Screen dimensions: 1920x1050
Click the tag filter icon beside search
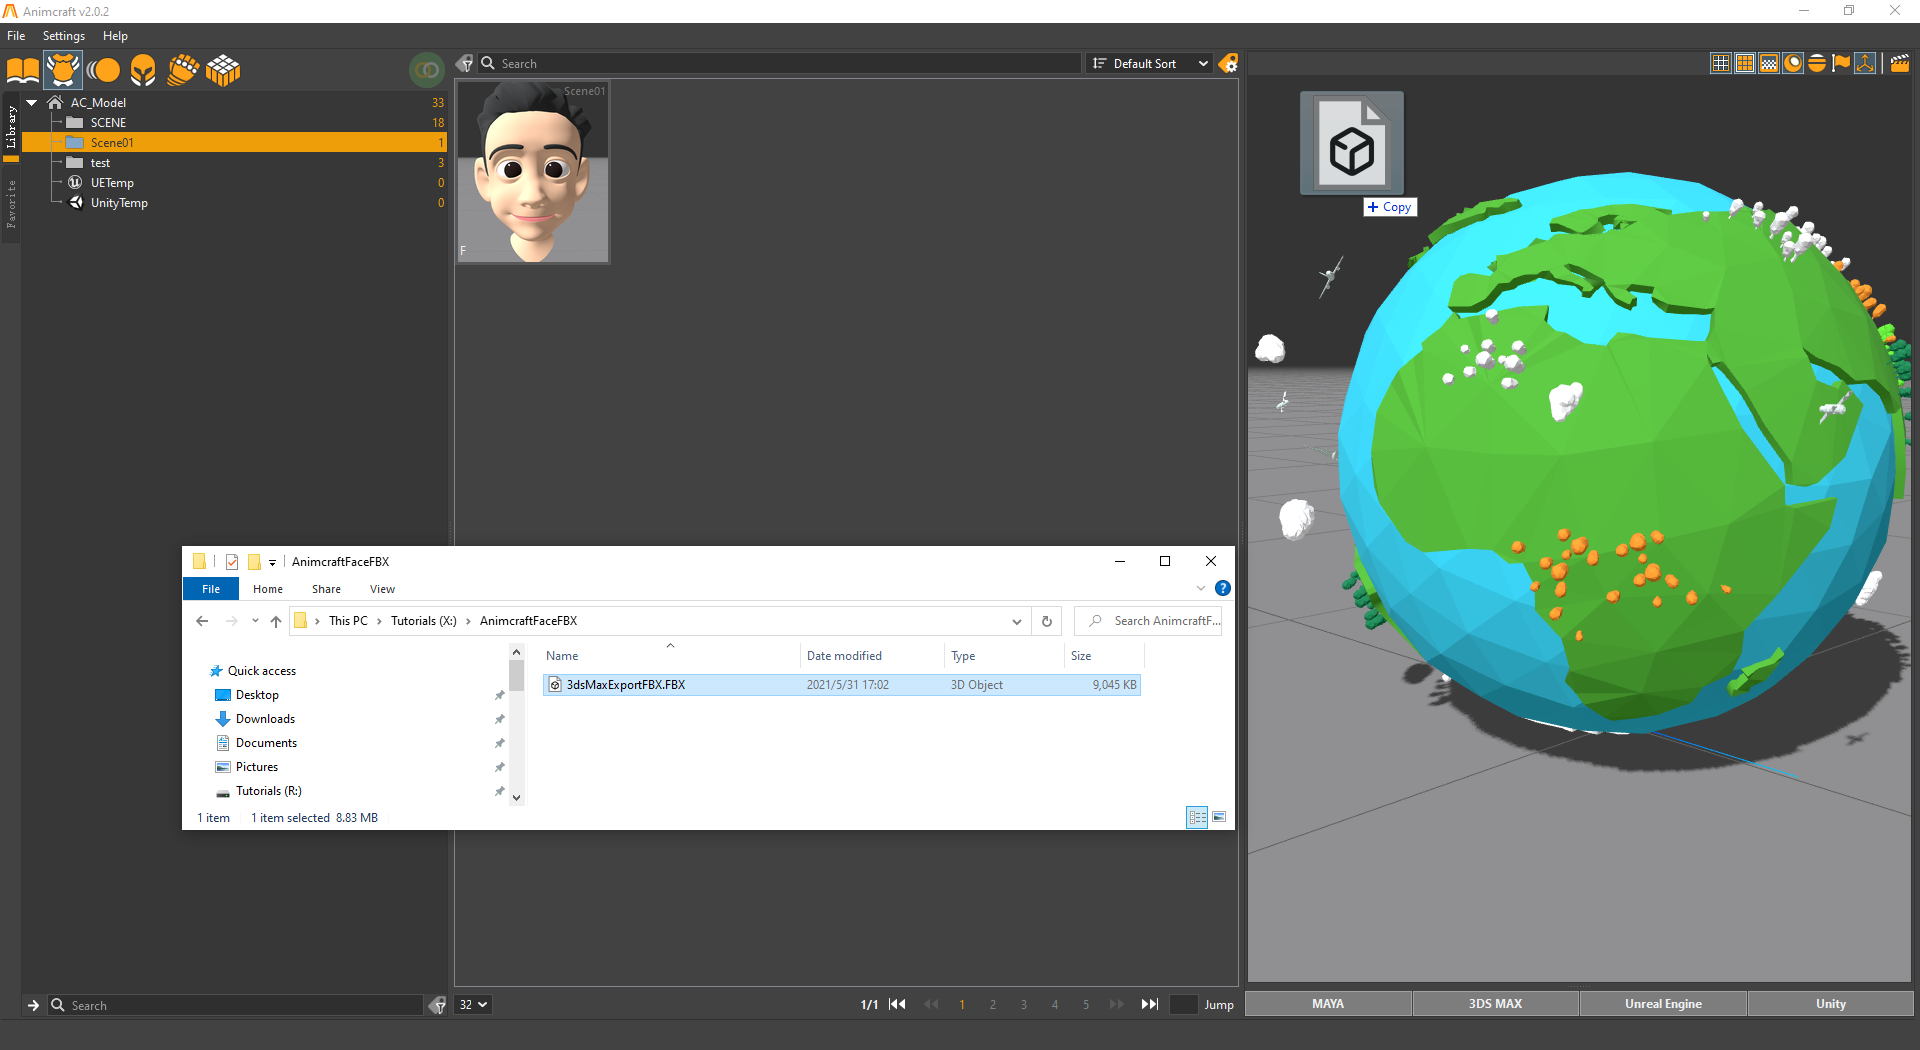465,63
